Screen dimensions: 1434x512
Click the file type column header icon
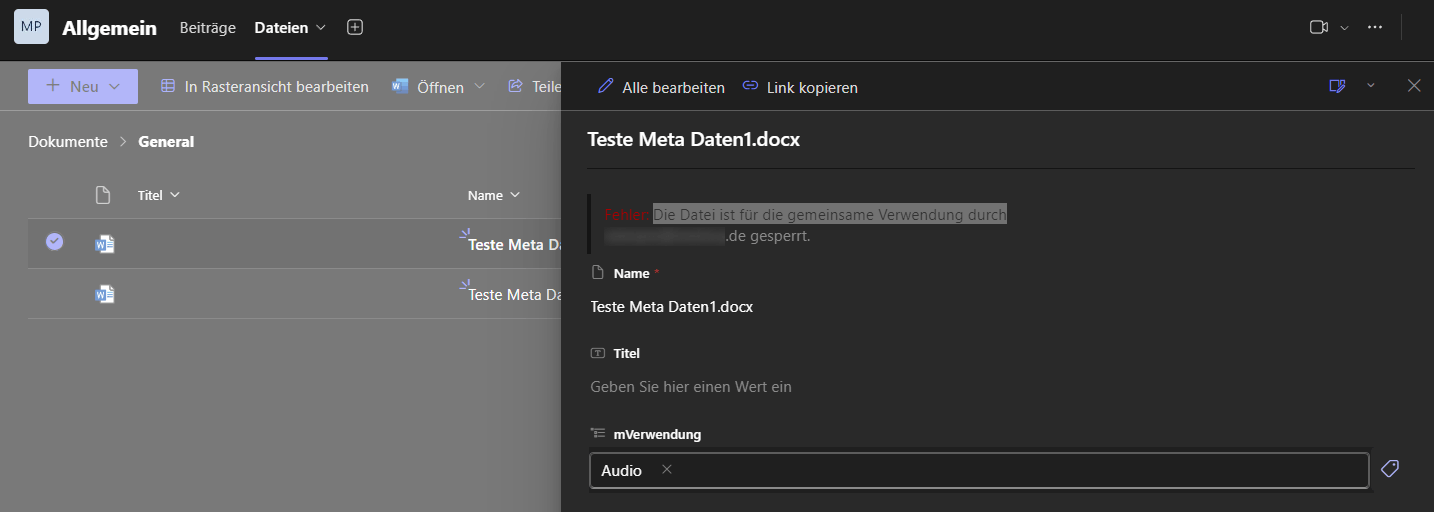[103, 195]
